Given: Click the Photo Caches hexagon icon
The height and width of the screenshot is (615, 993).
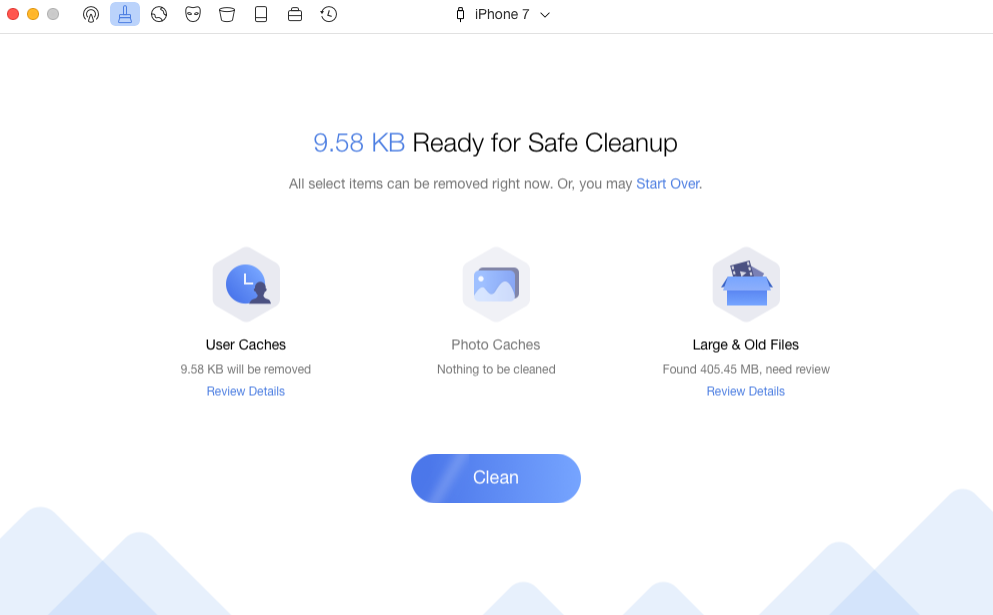Looking at the screenshot, I should pos(496,284).
